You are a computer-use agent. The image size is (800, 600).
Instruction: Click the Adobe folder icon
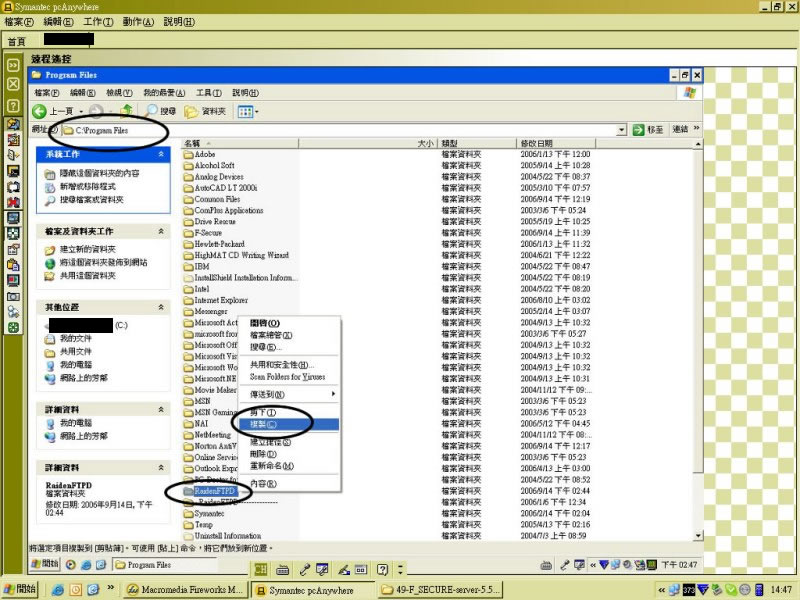pyautogui.click(x=188, y=154)
